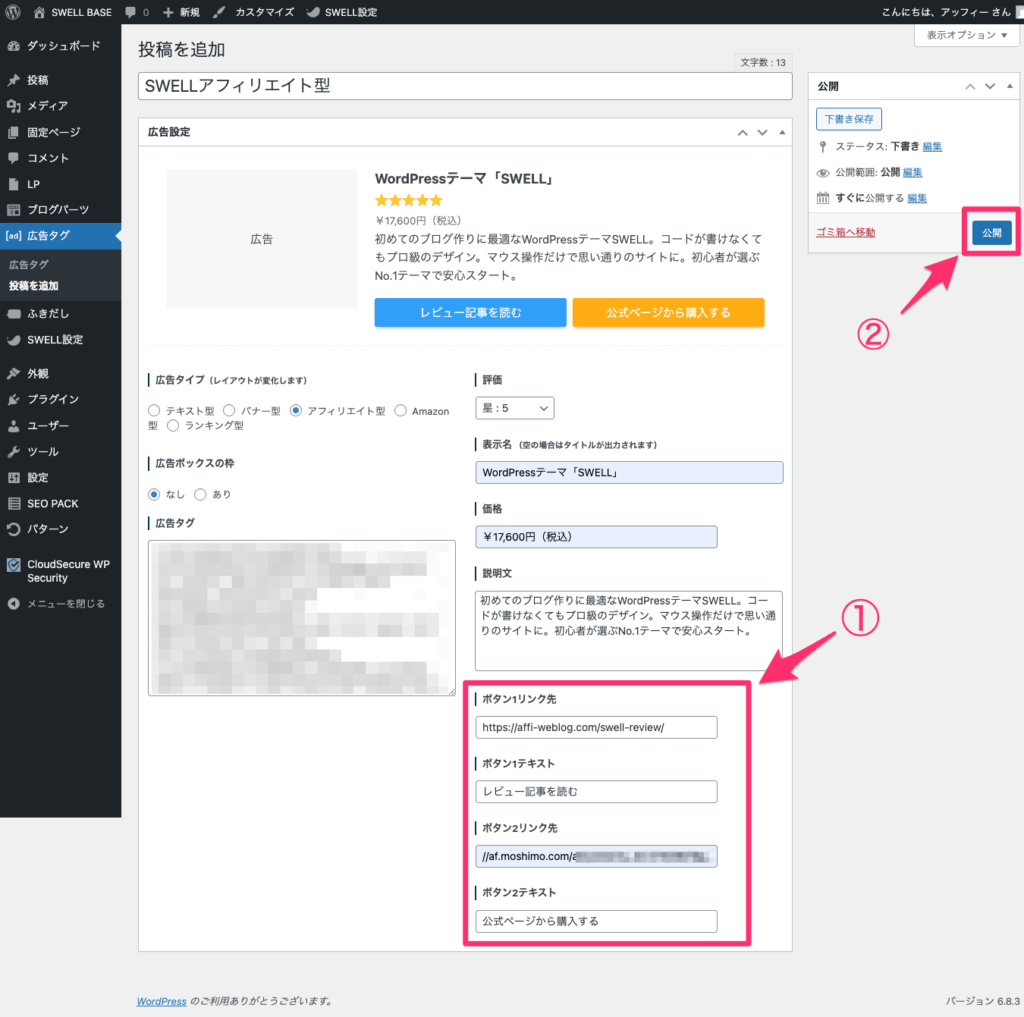Click the Plugins plug icon in sidebar
The image size is (1024, 1017).
point(13,400)
